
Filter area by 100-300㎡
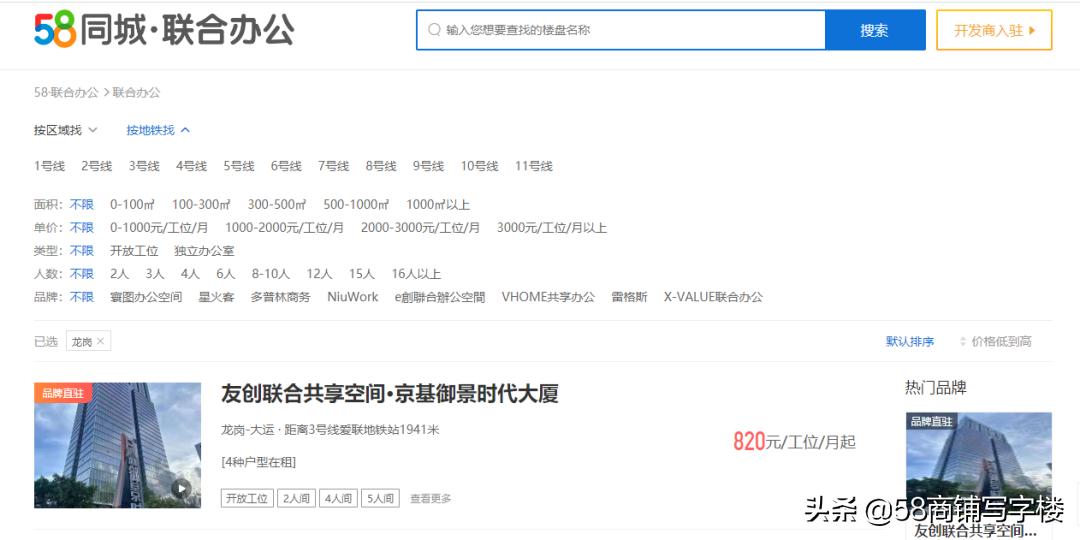[201, 205]
